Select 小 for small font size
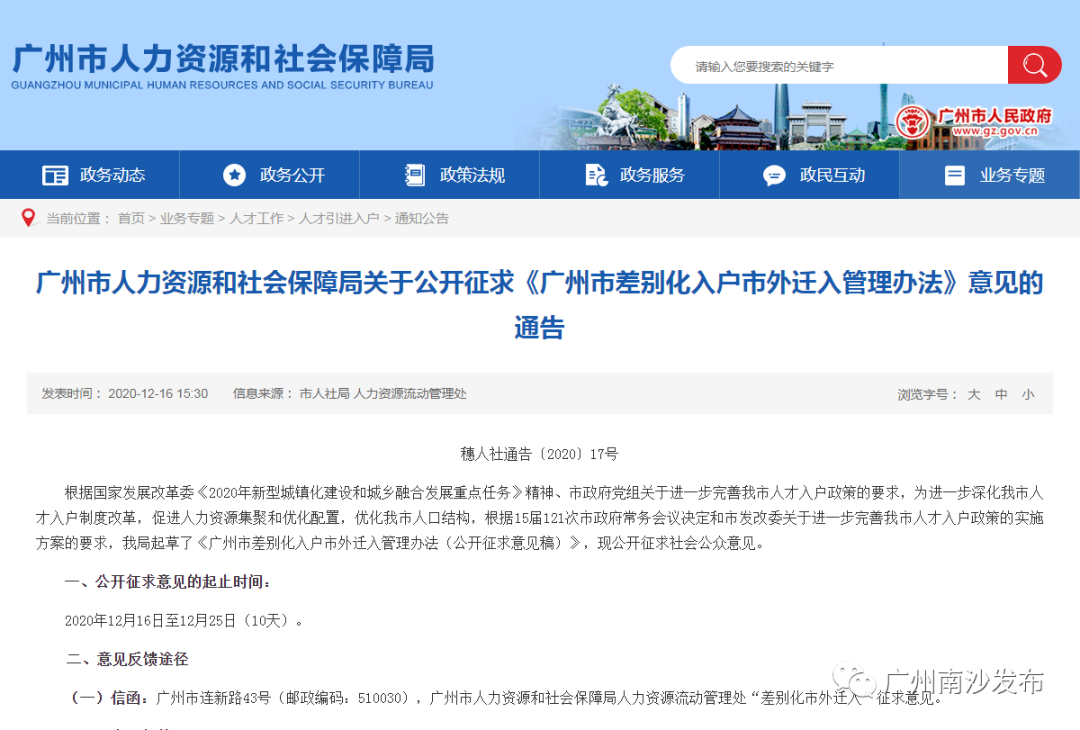 click(x=1028, y=394)
